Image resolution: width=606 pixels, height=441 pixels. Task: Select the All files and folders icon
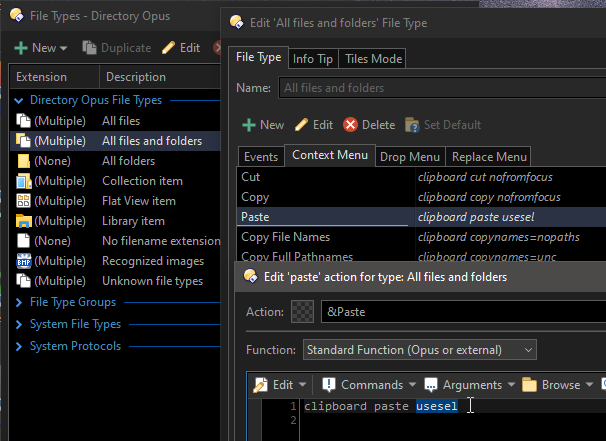[x=23, y=141]
